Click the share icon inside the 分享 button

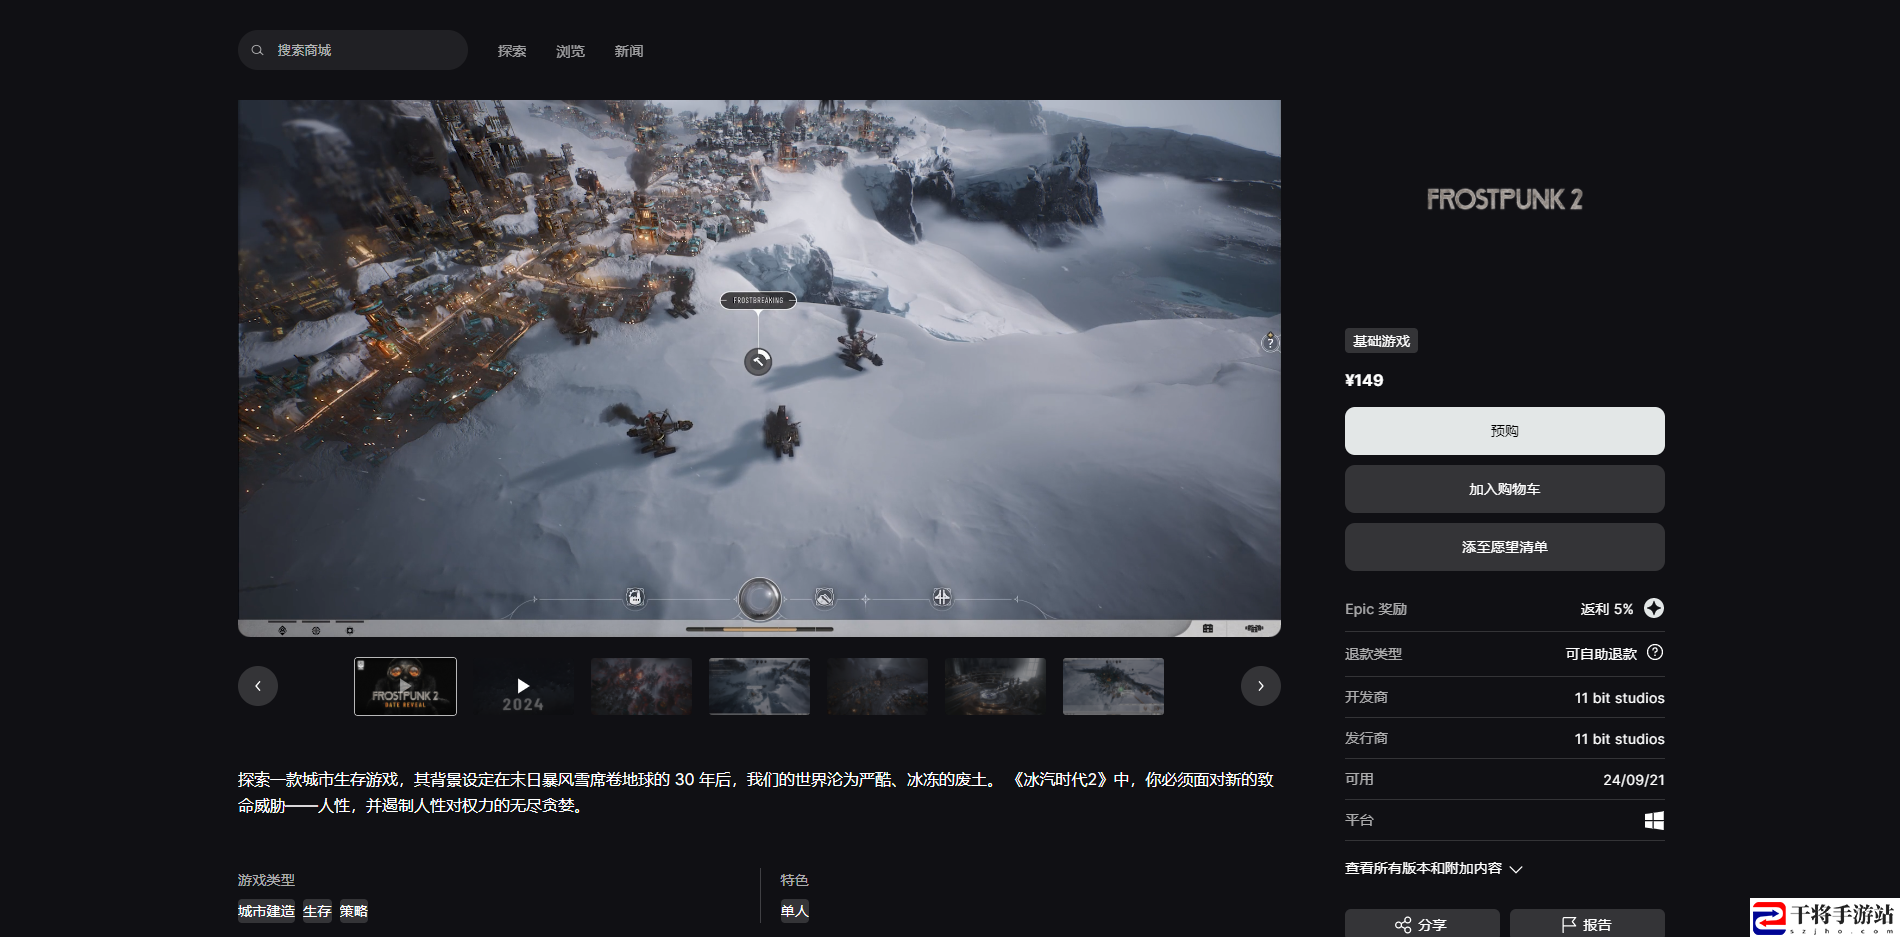(x=1403, y=925)
